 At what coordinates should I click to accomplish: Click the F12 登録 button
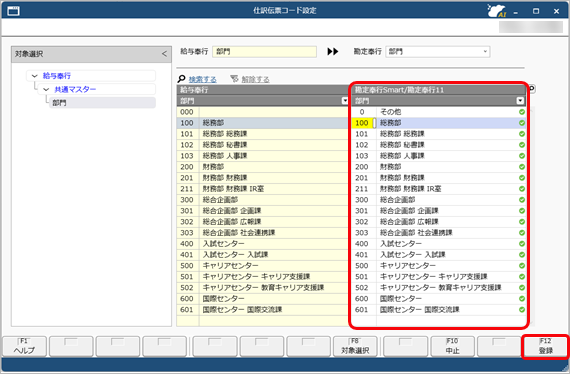(546, 346)
